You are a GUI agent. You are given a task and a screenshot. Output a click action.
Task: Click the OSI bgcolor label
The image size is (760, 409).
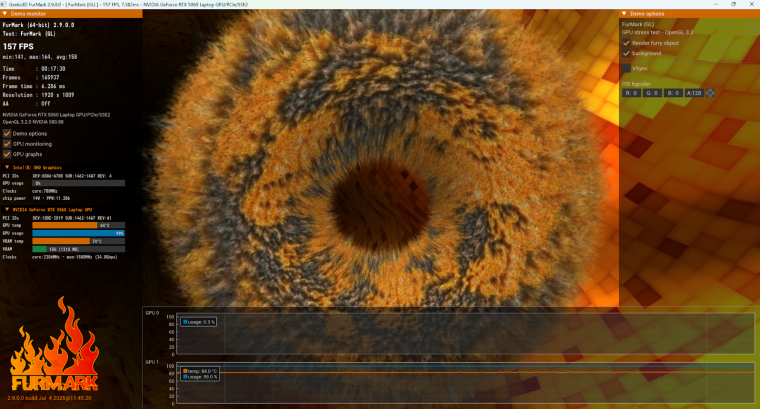pyautogui.click(x=636, y=84)
